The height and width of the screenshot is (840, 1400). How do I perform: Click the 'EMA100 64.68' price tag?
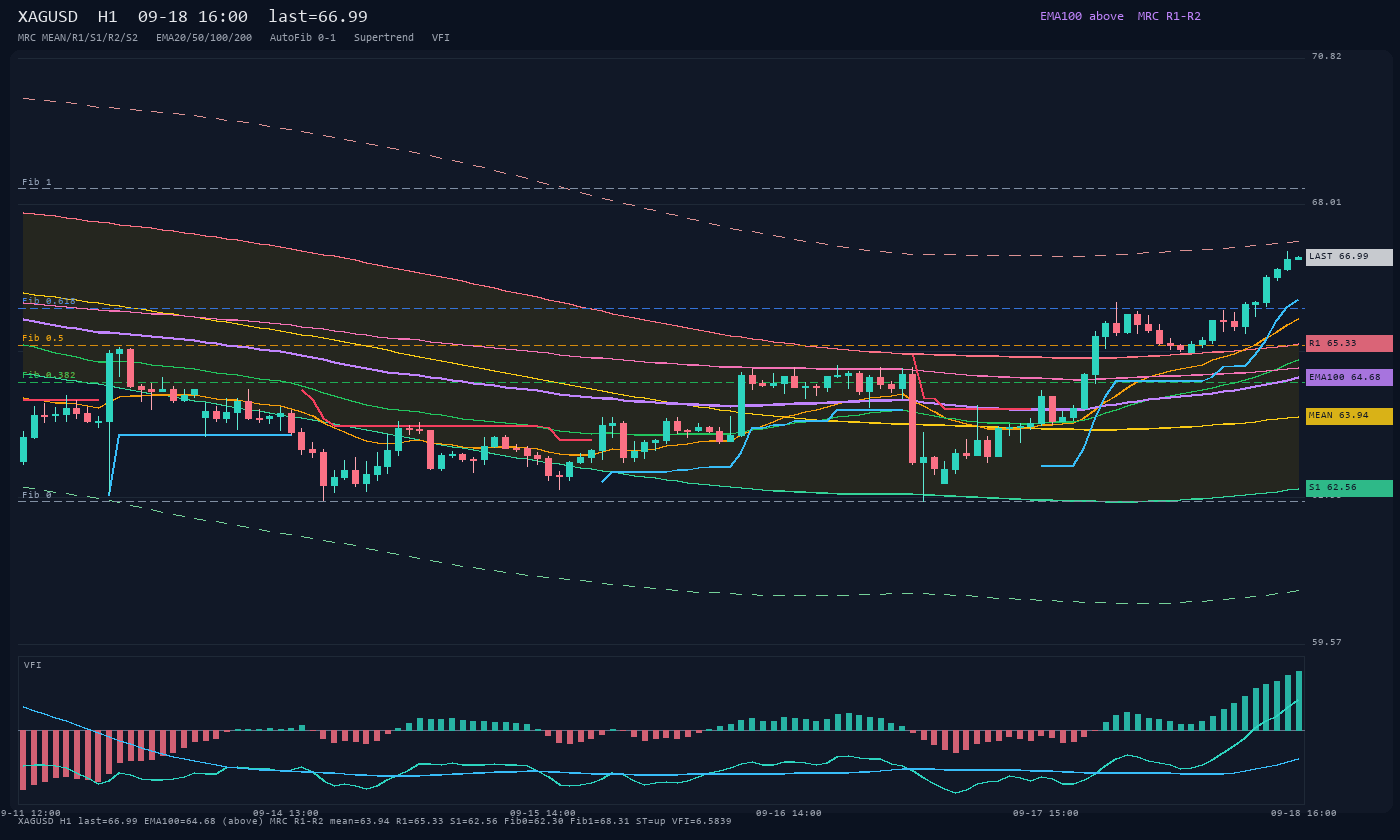pos(1349,377)
